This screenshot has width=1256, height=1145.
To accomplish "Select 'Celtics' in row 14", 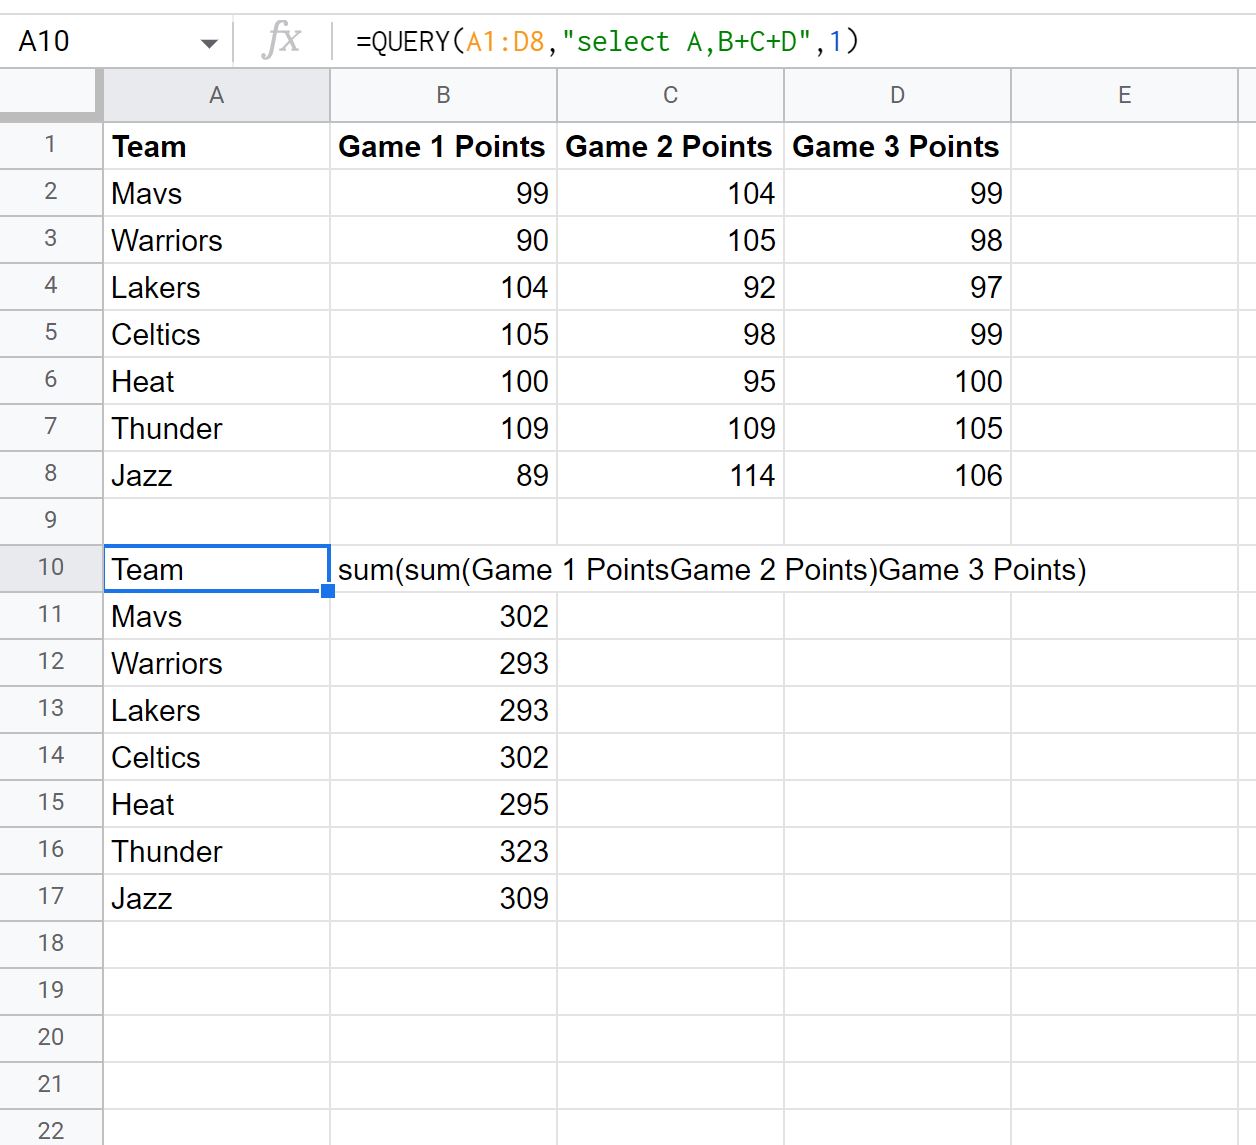I will [216, 757].
